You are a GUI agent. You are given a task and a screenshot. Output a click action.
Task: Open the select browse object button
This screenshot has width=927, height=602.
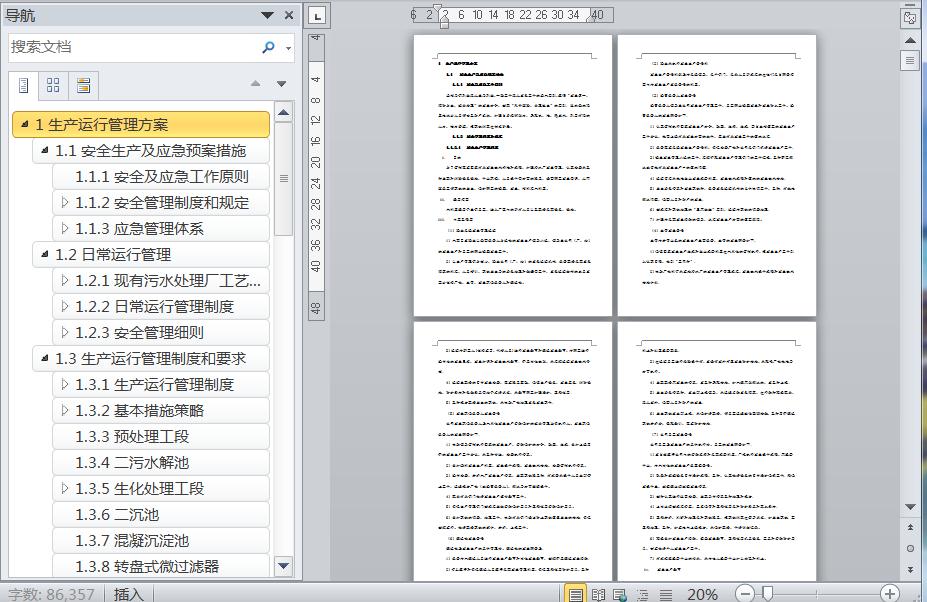click(x=910, y=548)
